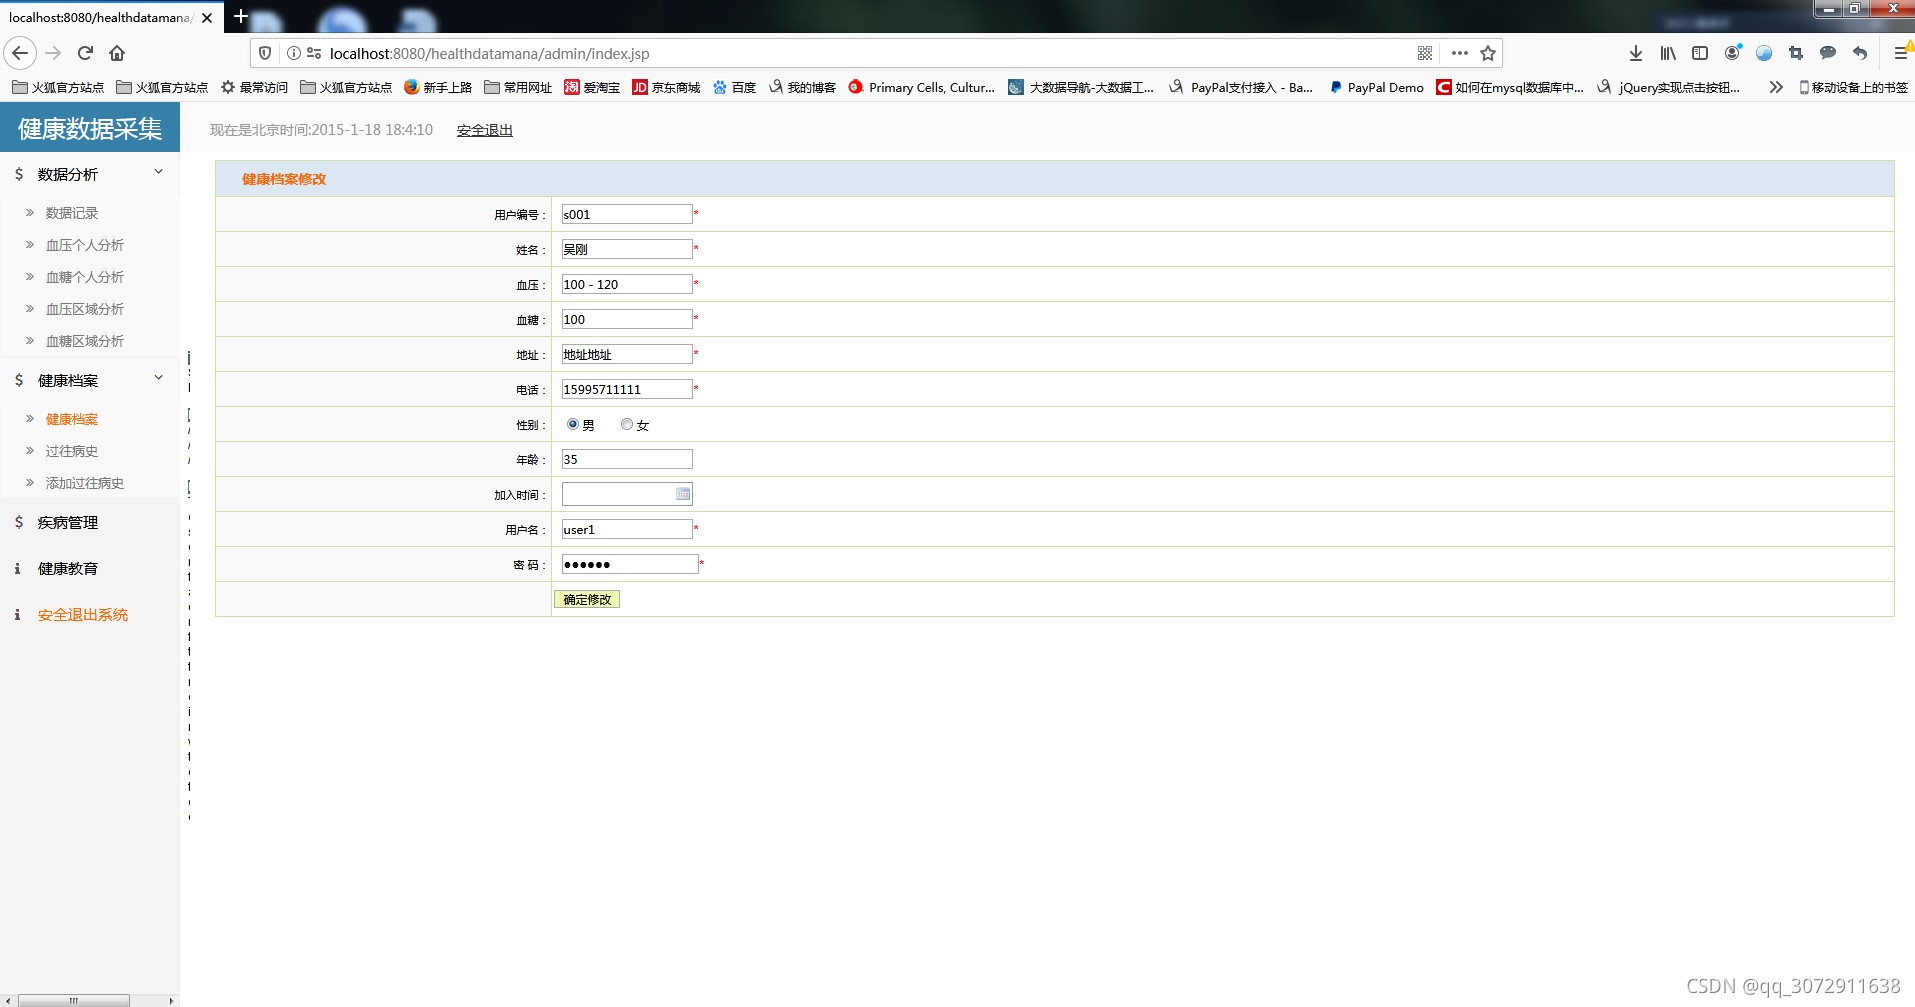Open 过往病史 in the sidebar
This screenshot has height=1007, width=1915.
72,451
